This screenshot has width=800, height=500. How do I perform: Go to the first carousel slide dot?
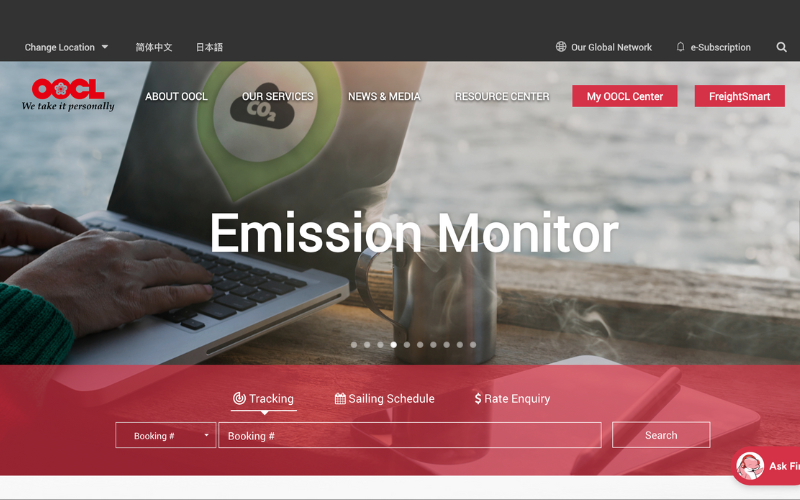point(354,345)
